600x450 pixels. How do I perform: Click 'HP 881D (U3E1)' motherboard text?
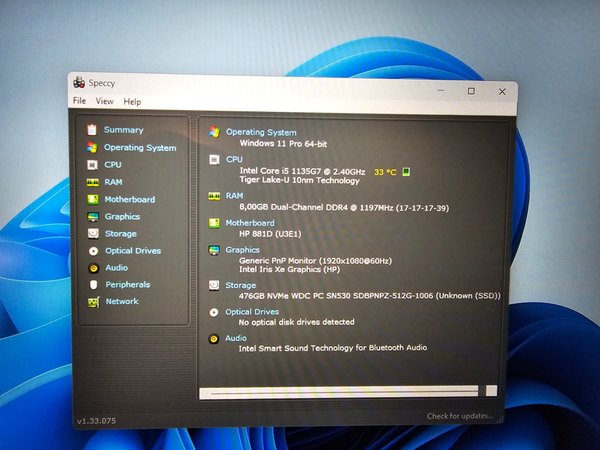270,234
